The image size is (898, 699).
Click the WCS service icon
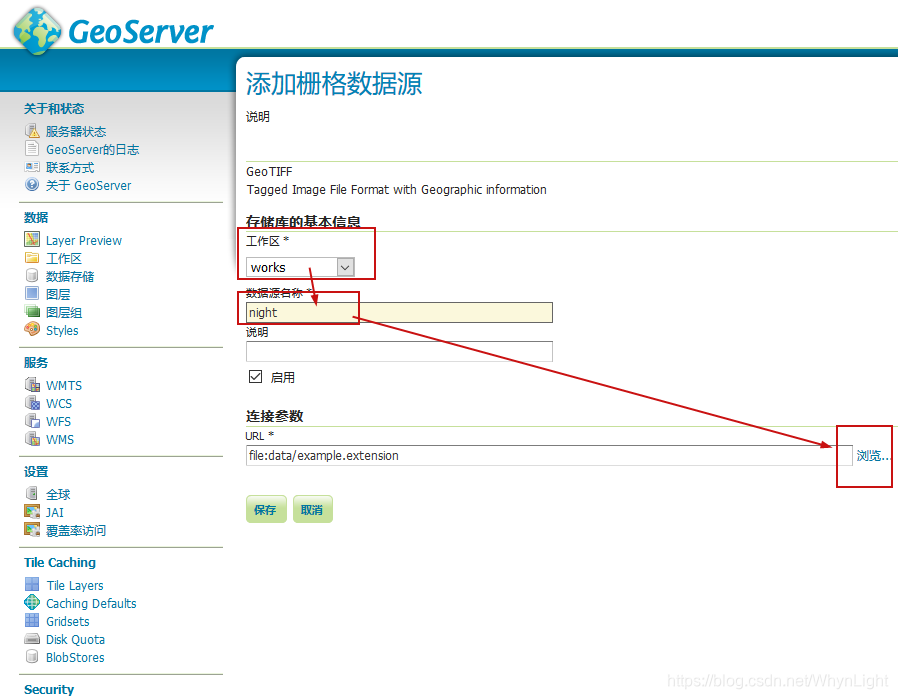(32, 402)
